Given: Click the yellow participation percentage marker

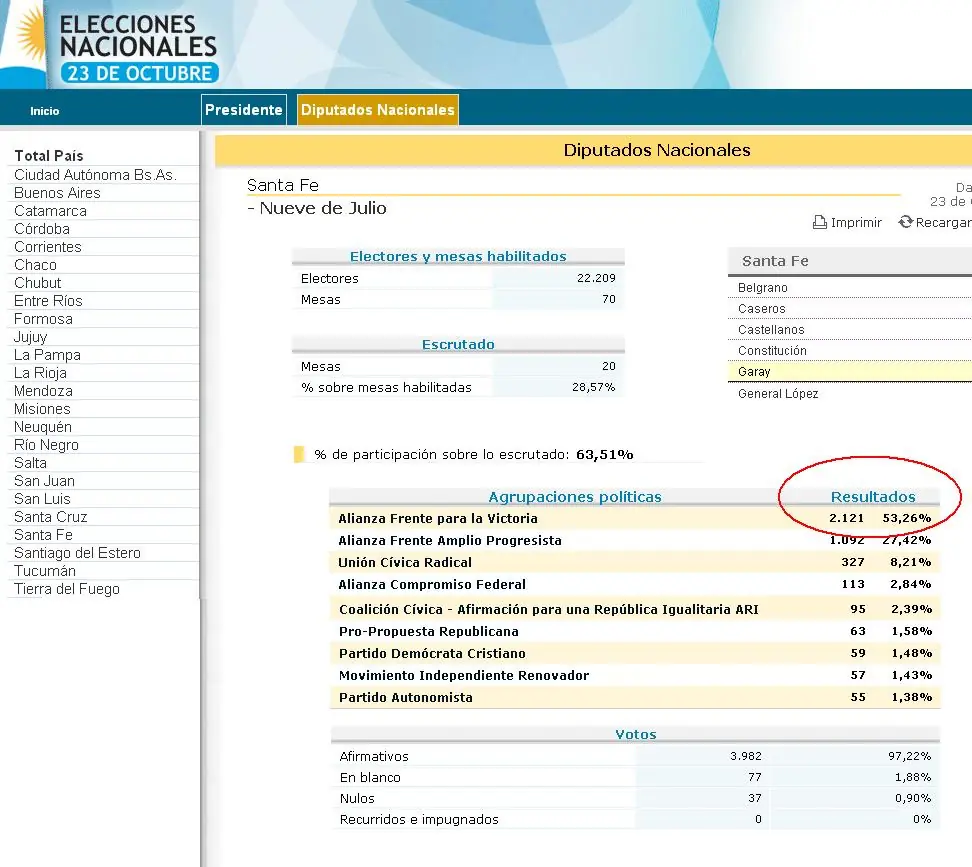Looking at the screenshot, I should pyautogui.click(x=299, y=455).
